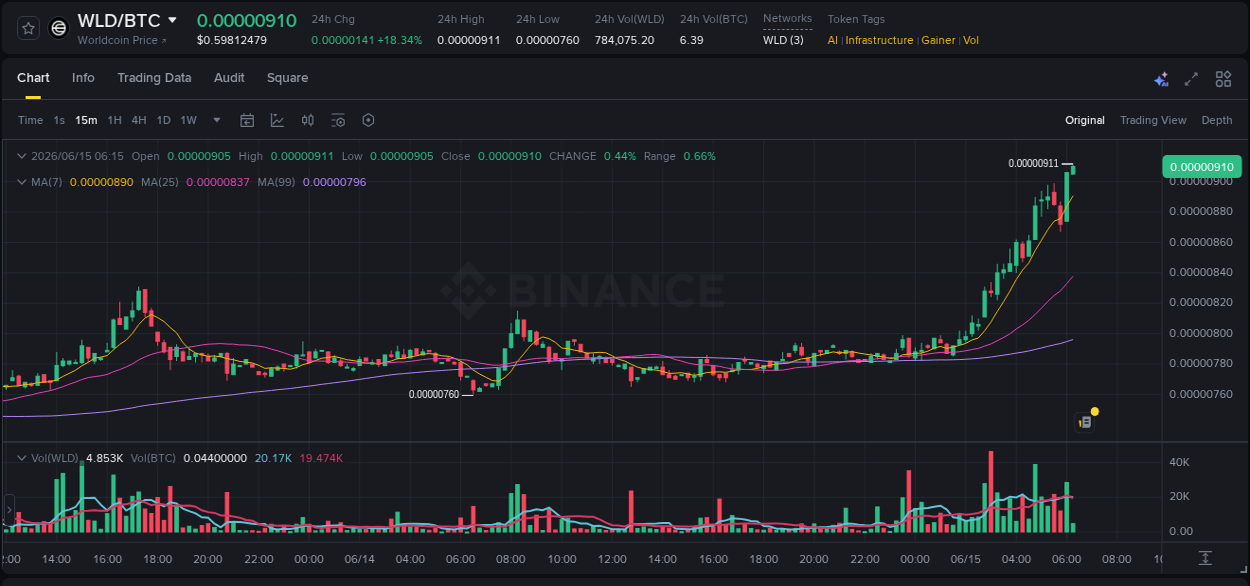This screenshot has width=1250, height=586.
Task: Expand the left side panel arrow
Action: tap(8, 510)
